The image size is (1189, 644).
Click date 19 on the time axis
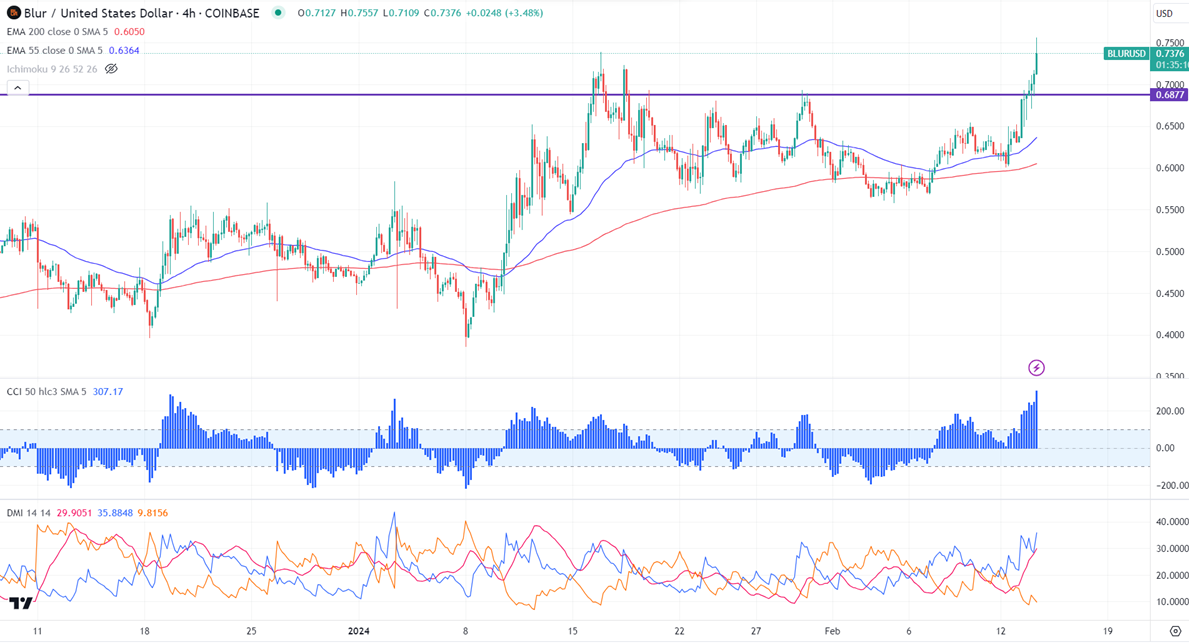click(x=1108, y=631)
